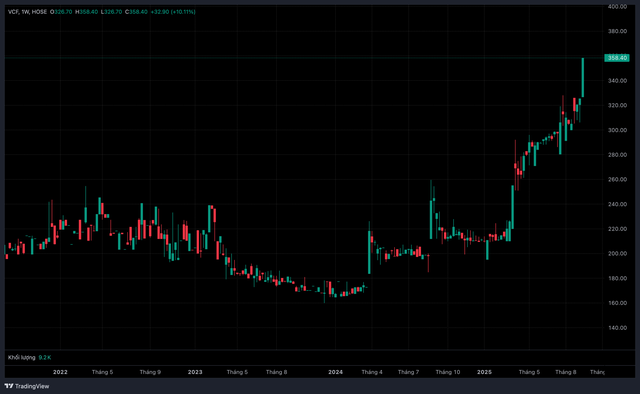
Task: Click the 180.00 price axis label
Action: (x=617, y=278)
